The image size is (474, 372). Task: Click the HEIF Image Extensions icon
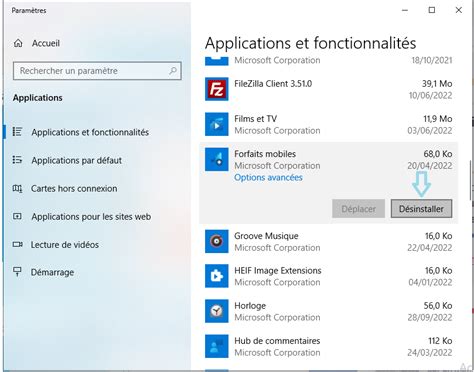pos(217,276)
